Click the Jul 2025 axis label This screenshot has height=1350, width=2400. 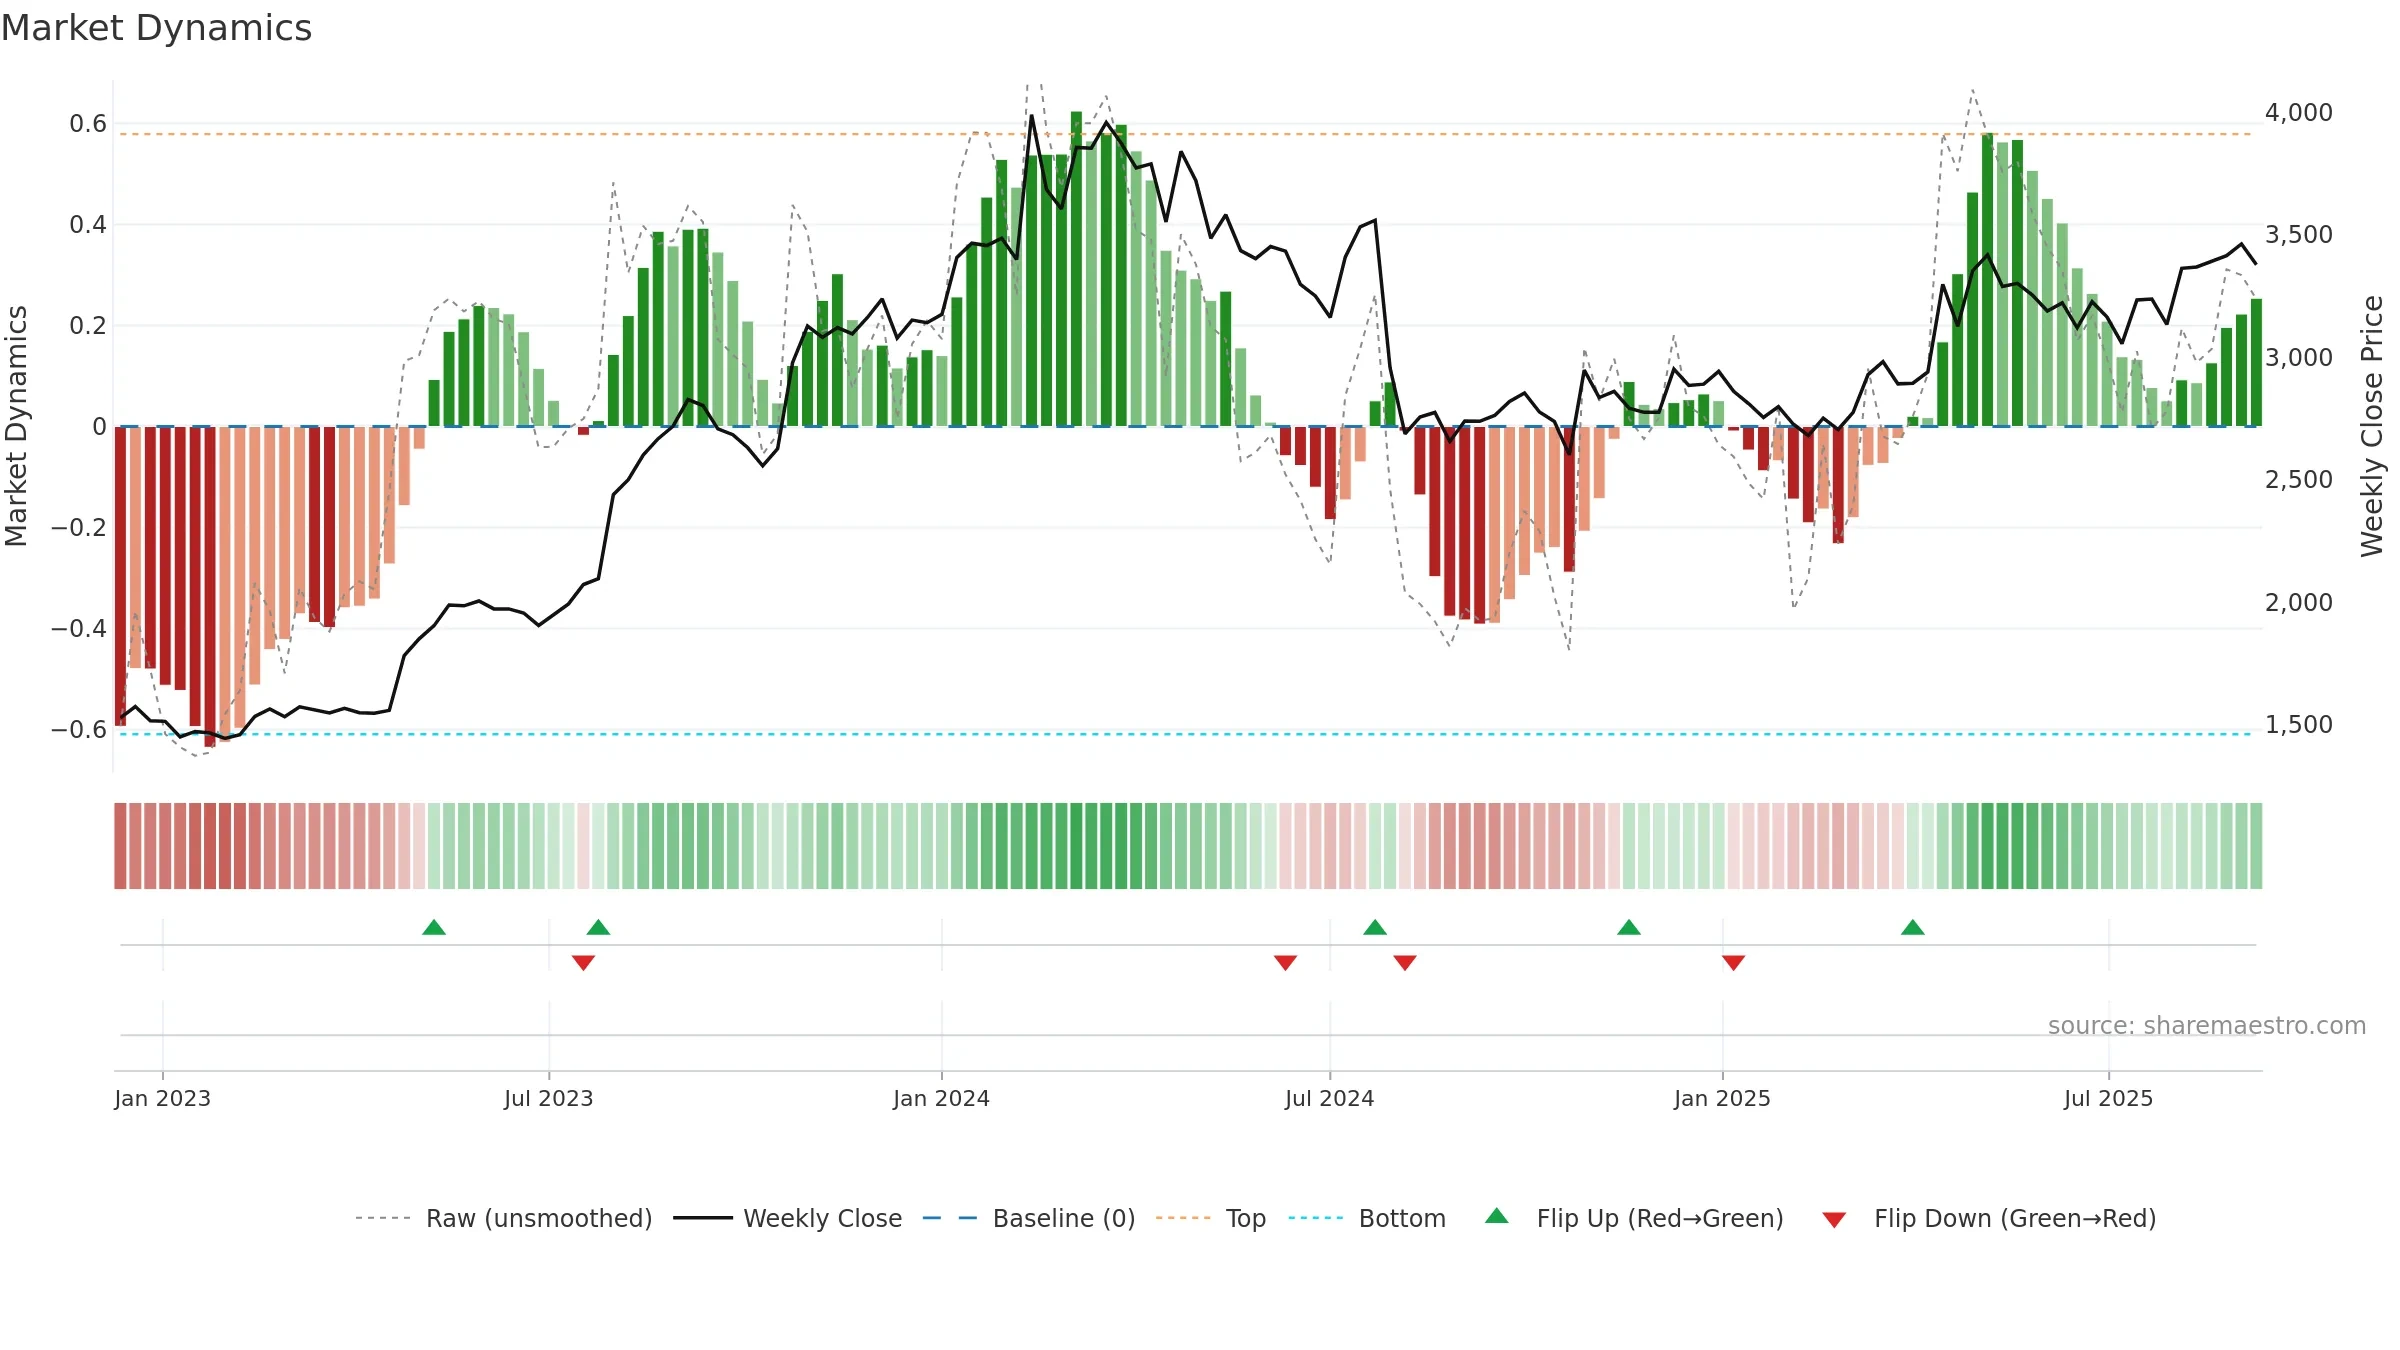[2108, 1098]
